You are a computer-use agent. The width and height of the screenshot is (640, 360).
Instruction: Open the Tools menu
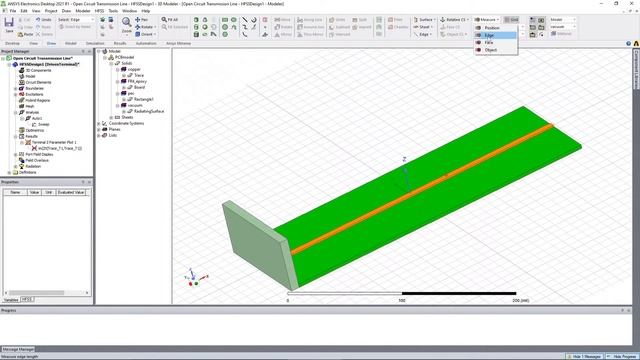pos(113,11)
